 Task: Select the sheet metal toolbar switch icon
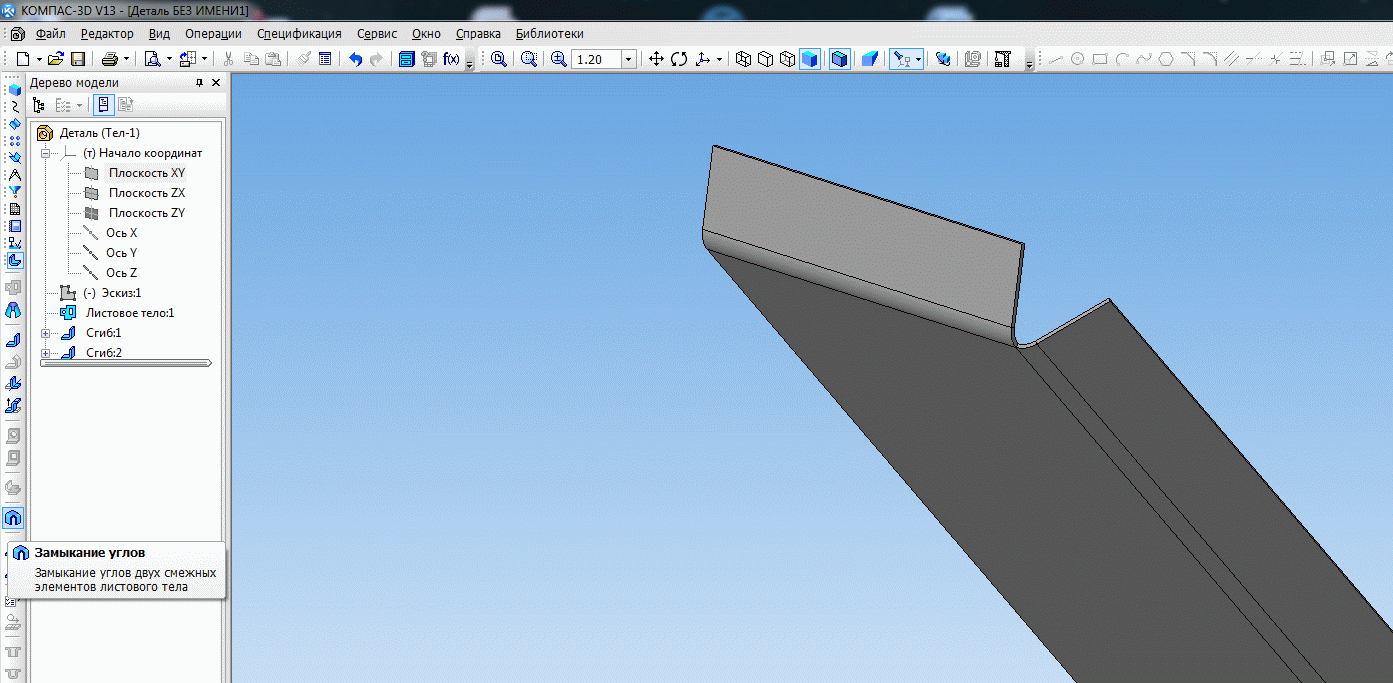click(14, 261)
